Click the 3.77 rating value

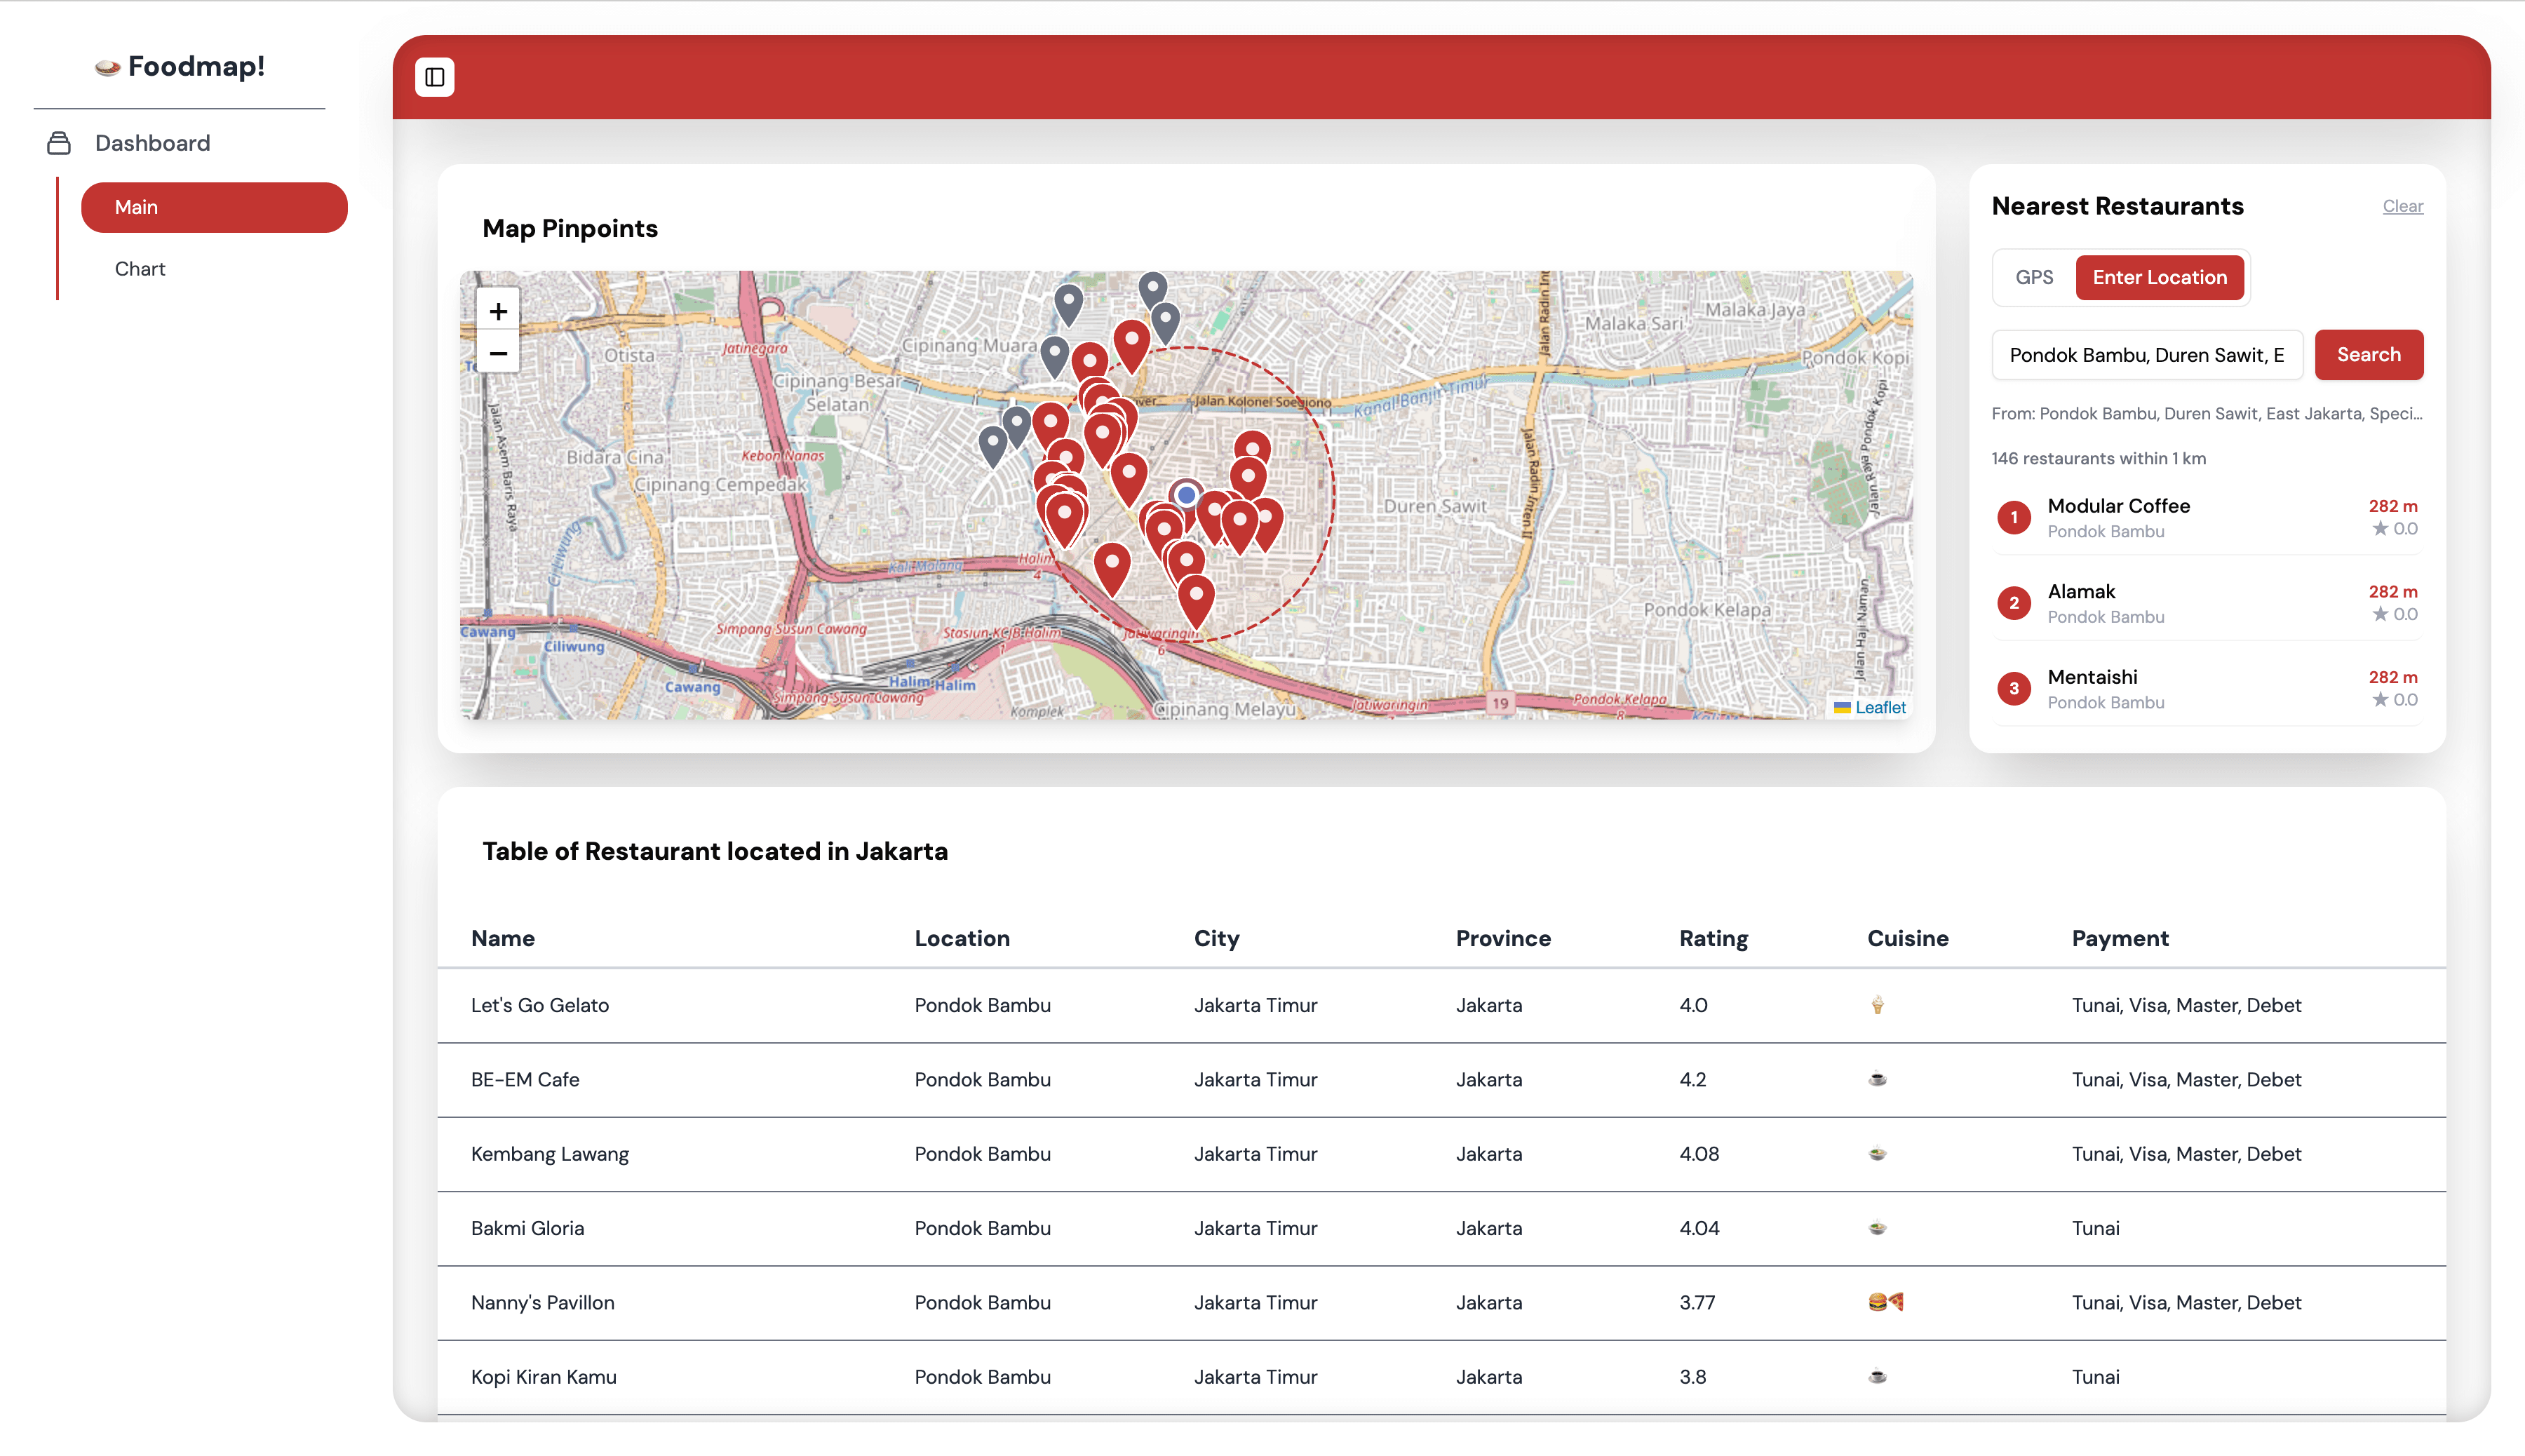click(1697, 1302)
